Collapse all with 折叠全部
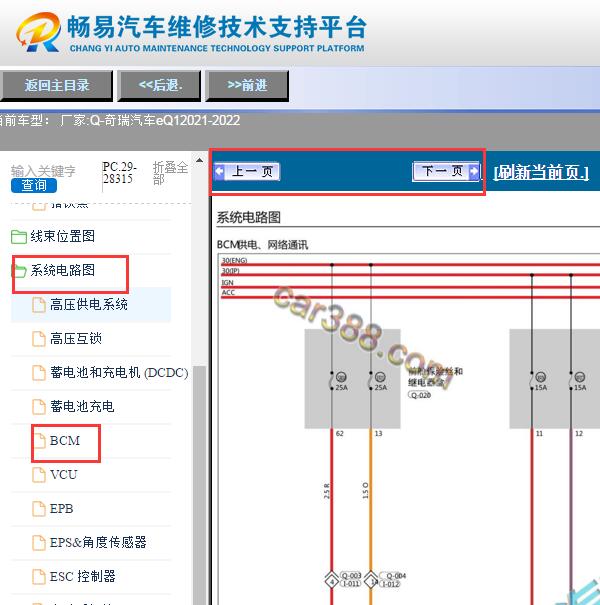Viewport: 600px width, 605px height. point(171,173)
